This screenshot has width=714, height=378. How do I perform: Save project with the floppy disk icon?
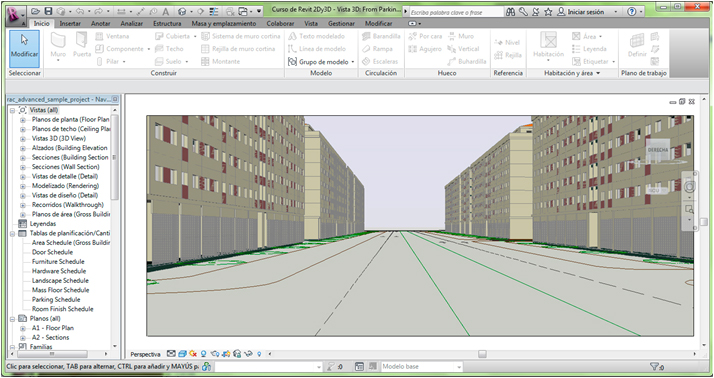[x=48, y=11]
